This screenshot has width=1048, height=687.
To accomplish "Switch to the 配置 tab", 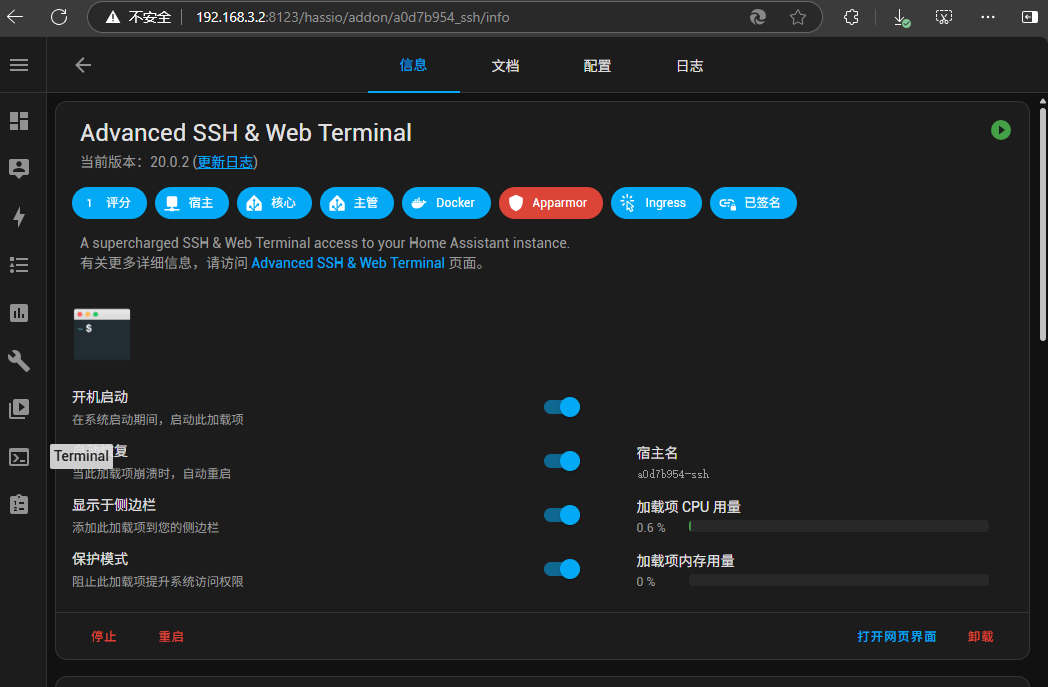I will coord(597,66).
